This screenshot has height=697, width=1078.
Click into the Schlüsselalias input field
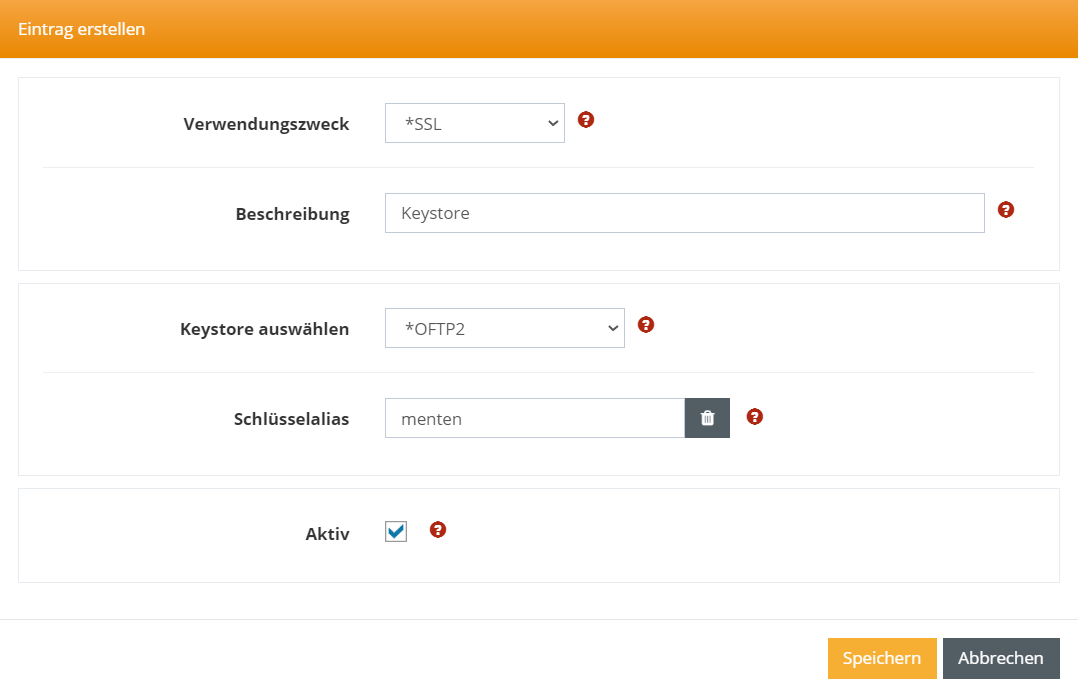click(534, 418)
